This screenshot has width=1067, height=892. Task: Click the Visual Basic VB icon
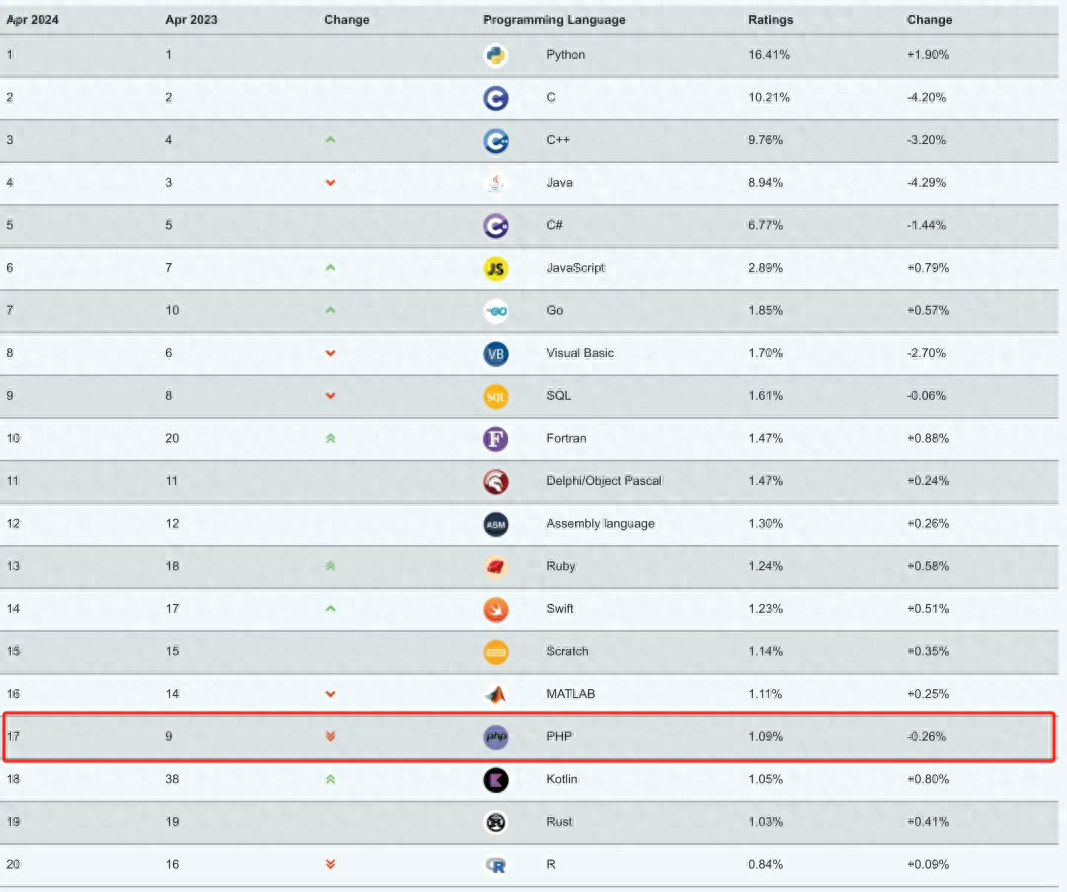point(495,353)
